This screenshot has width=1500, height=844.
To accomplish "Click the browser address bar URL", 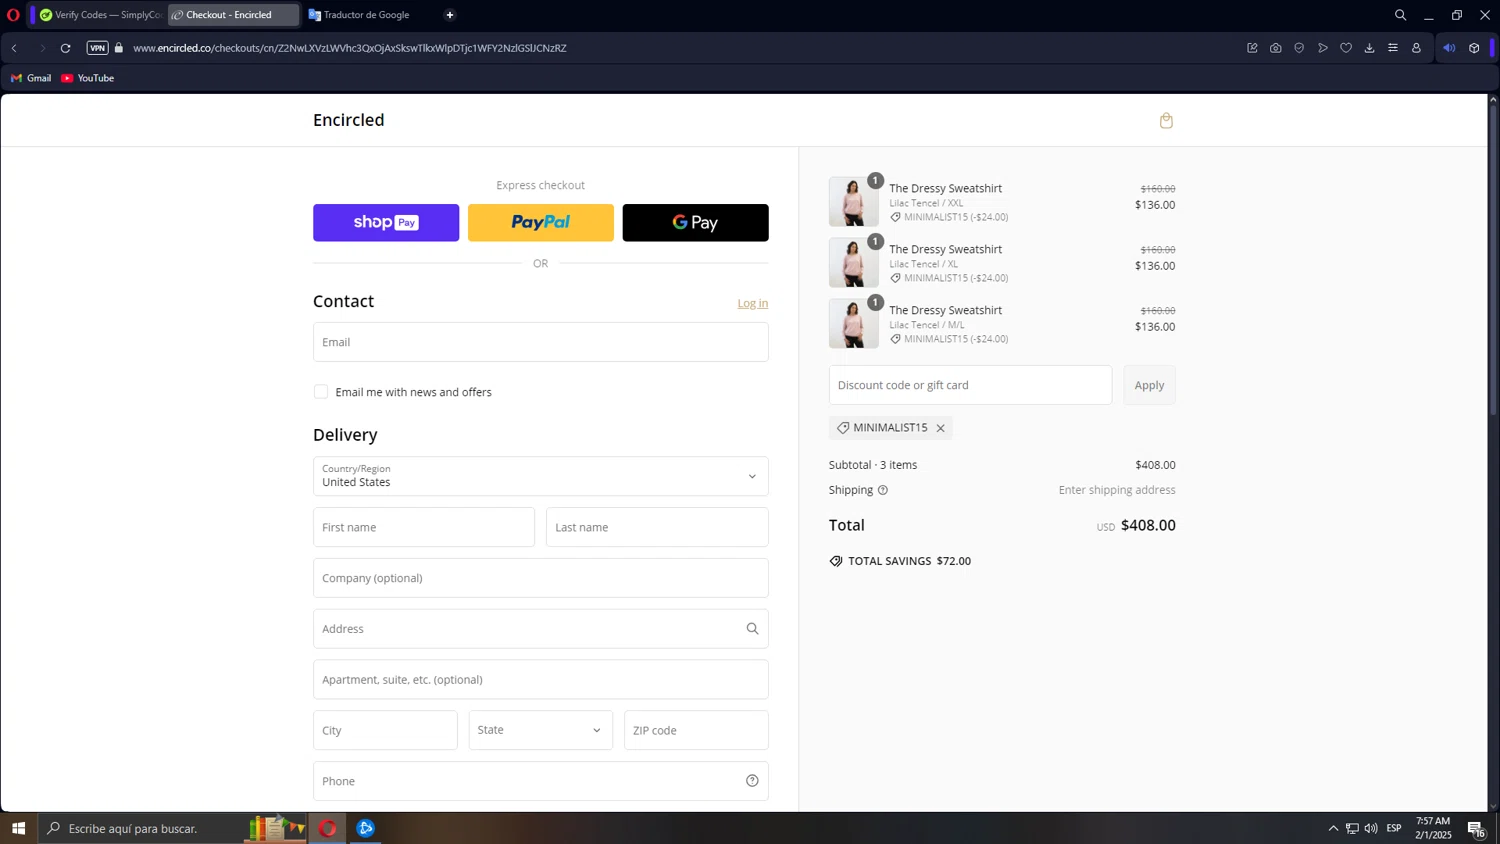I will click(350, 48).
